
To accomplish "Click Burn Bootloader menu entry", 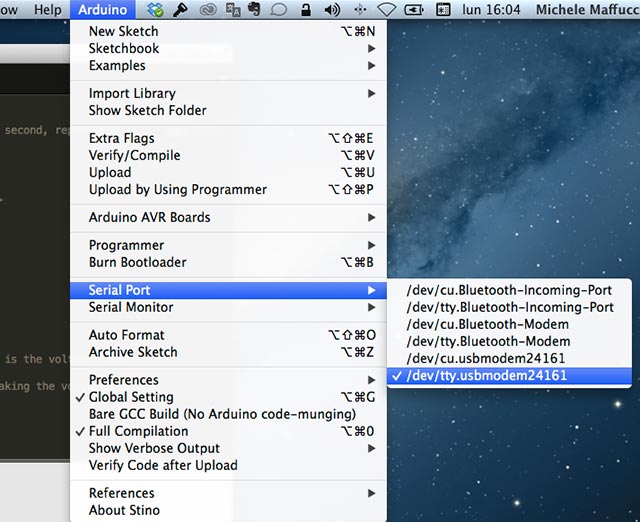I will tap(137, 262).
